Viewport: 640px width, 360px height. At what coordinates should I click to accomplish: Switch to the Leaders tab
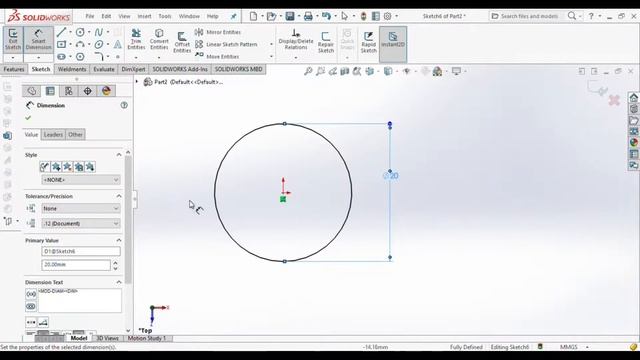point(53,135)
